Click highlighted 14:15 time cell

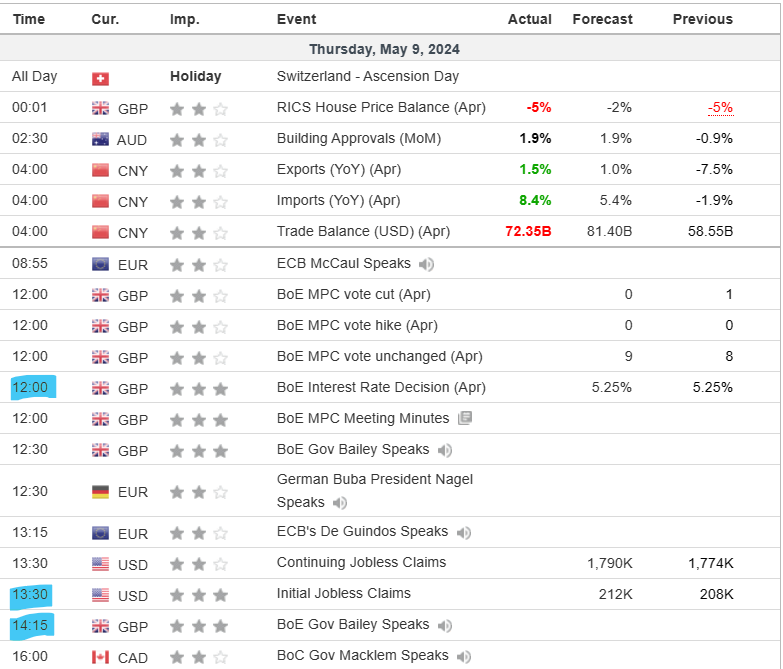click(30, 626)
